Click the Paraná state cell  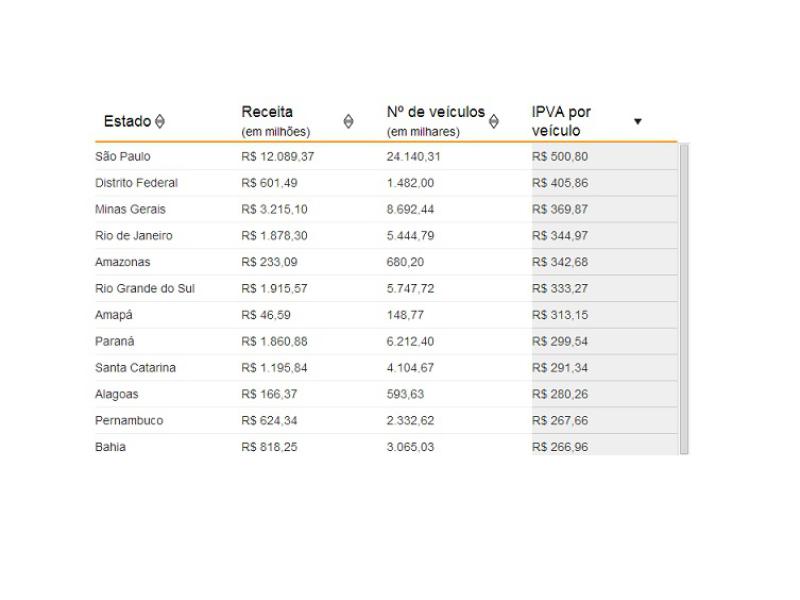pyautogui.click(x=114, y=341)
